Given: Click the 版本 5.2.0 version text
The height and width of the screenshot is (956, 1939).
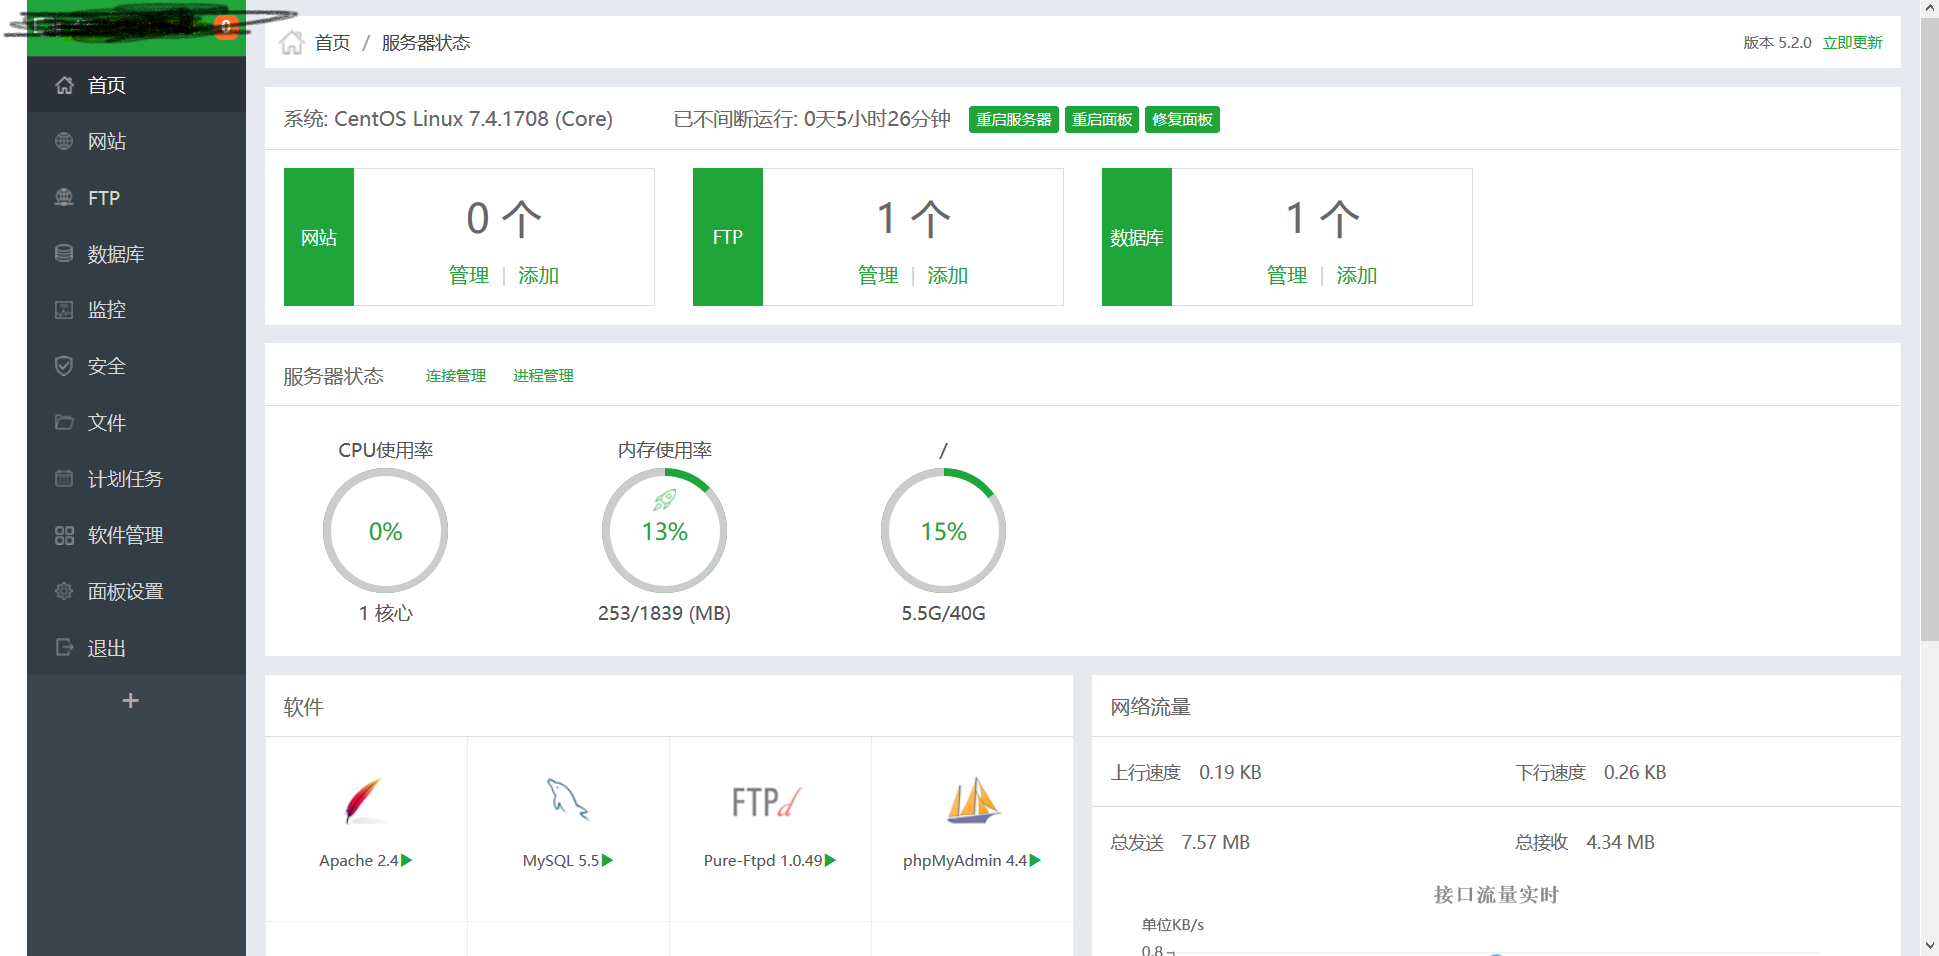Looking at the screenshot, I should click(1777, 43).
